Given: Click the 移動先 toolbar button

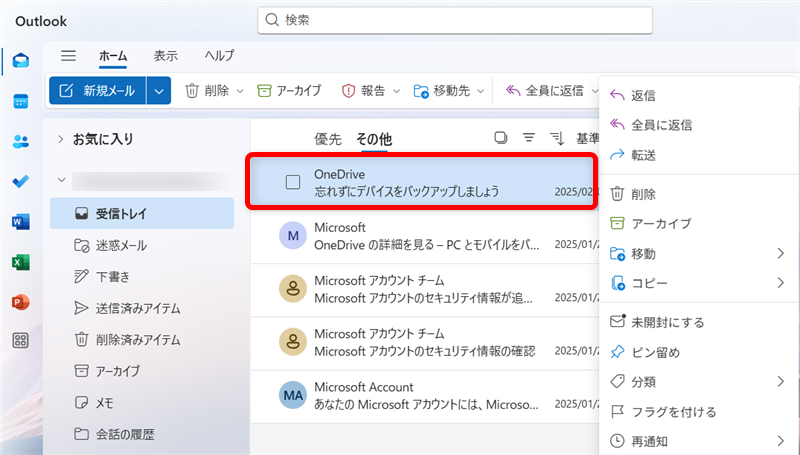Looking at the screenshot, I should pyautogui.click(x=442, y=91).
